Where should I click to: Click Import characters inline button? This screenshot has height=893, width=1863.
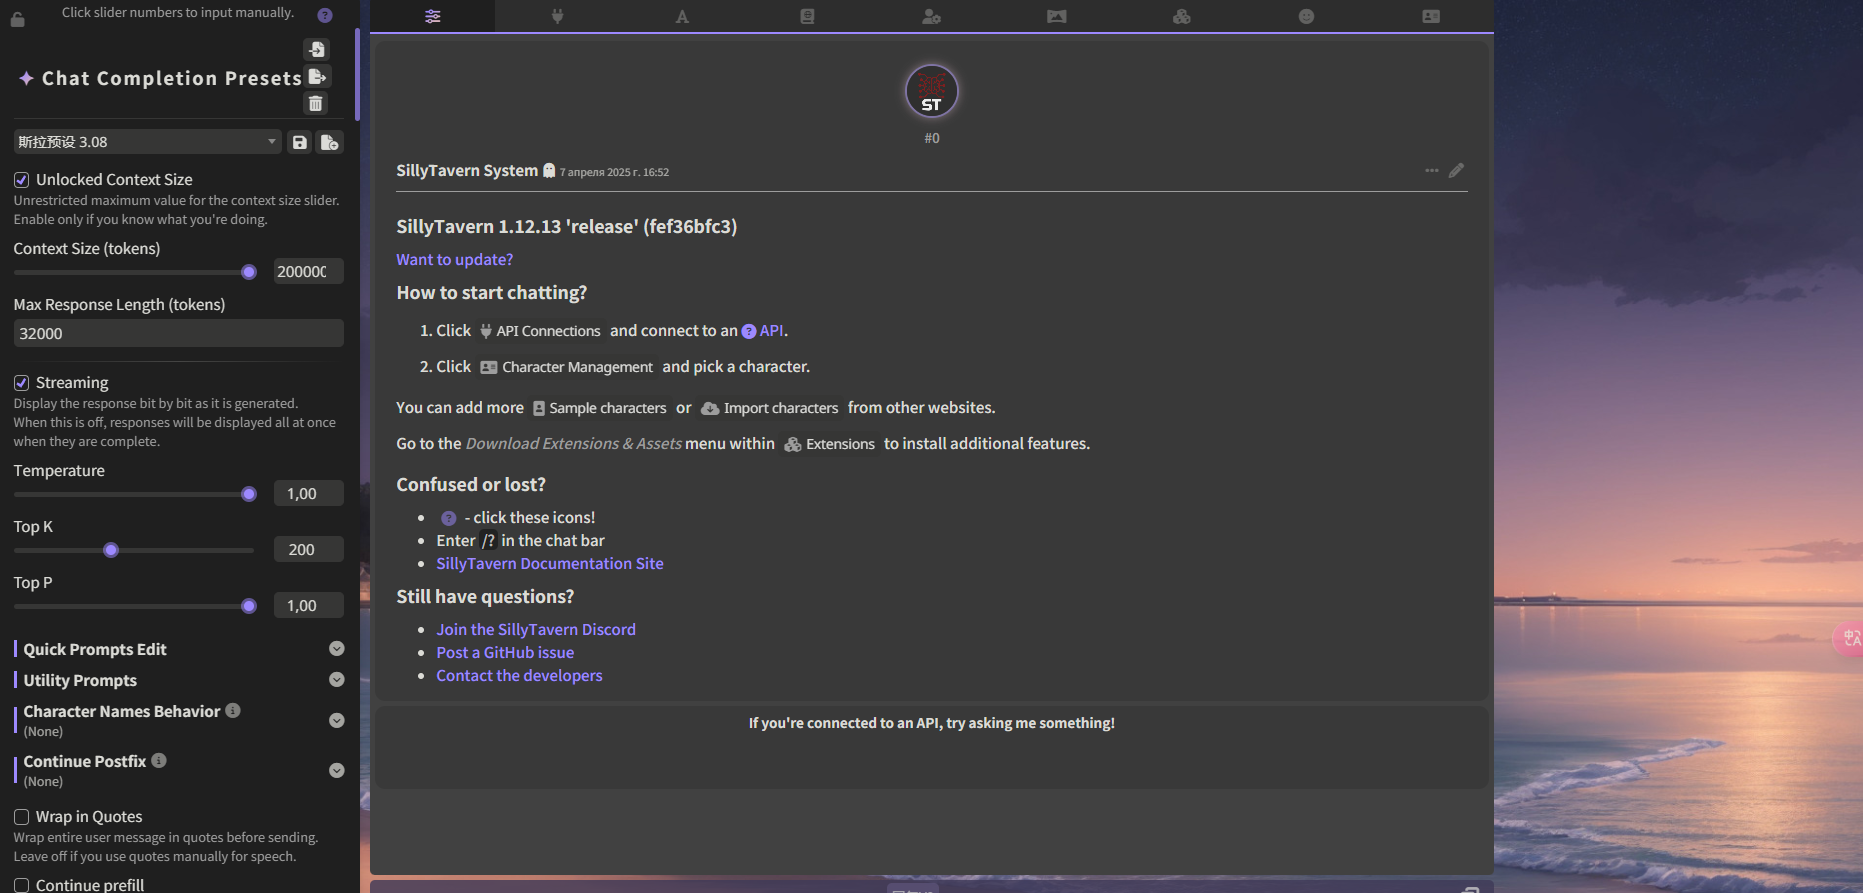pyautogui.click(x=770, y=408)
